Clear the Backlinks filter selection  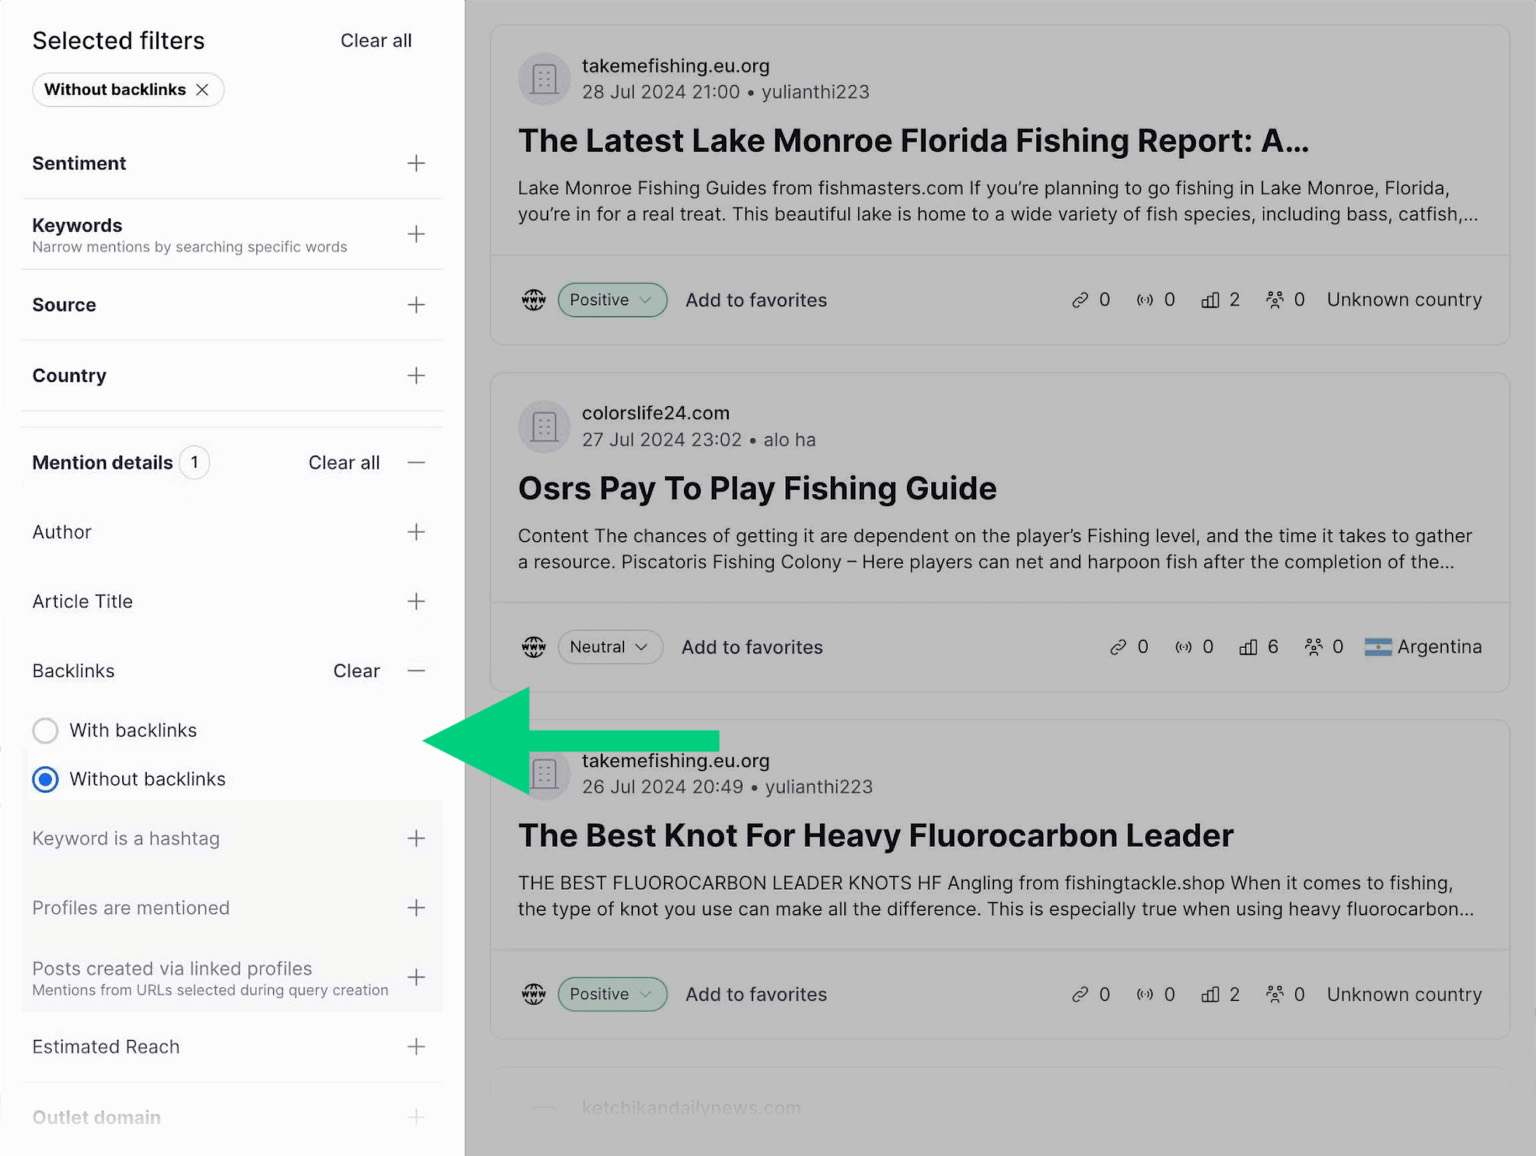(356, 671)
